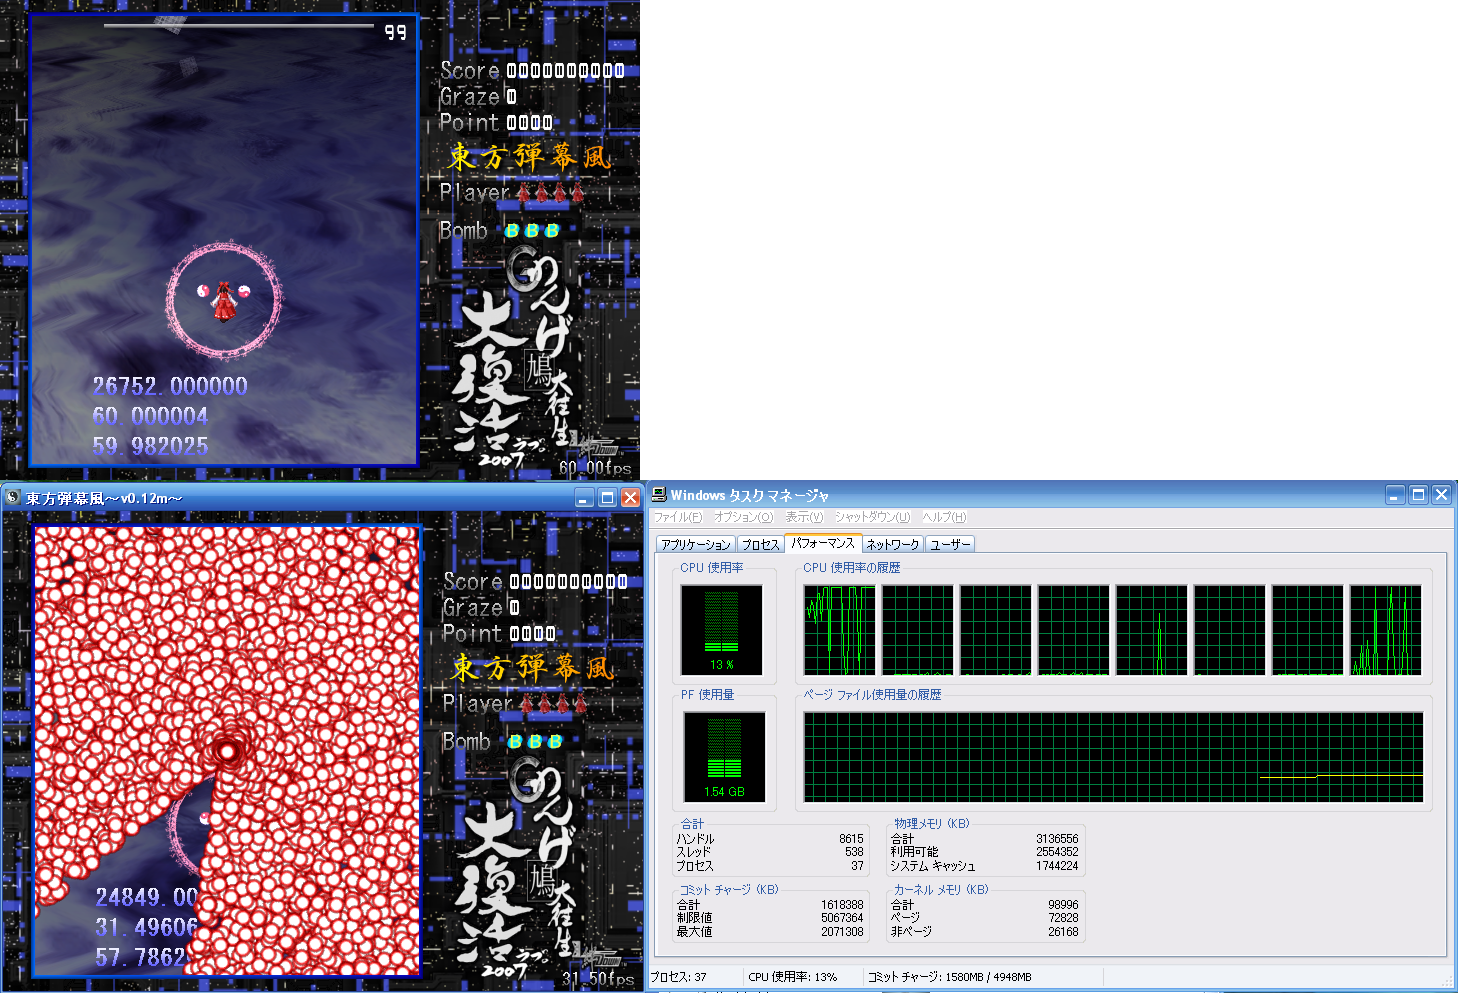
Task: Click the 東方弾幕風 window title icon
Action: point(13,497)
